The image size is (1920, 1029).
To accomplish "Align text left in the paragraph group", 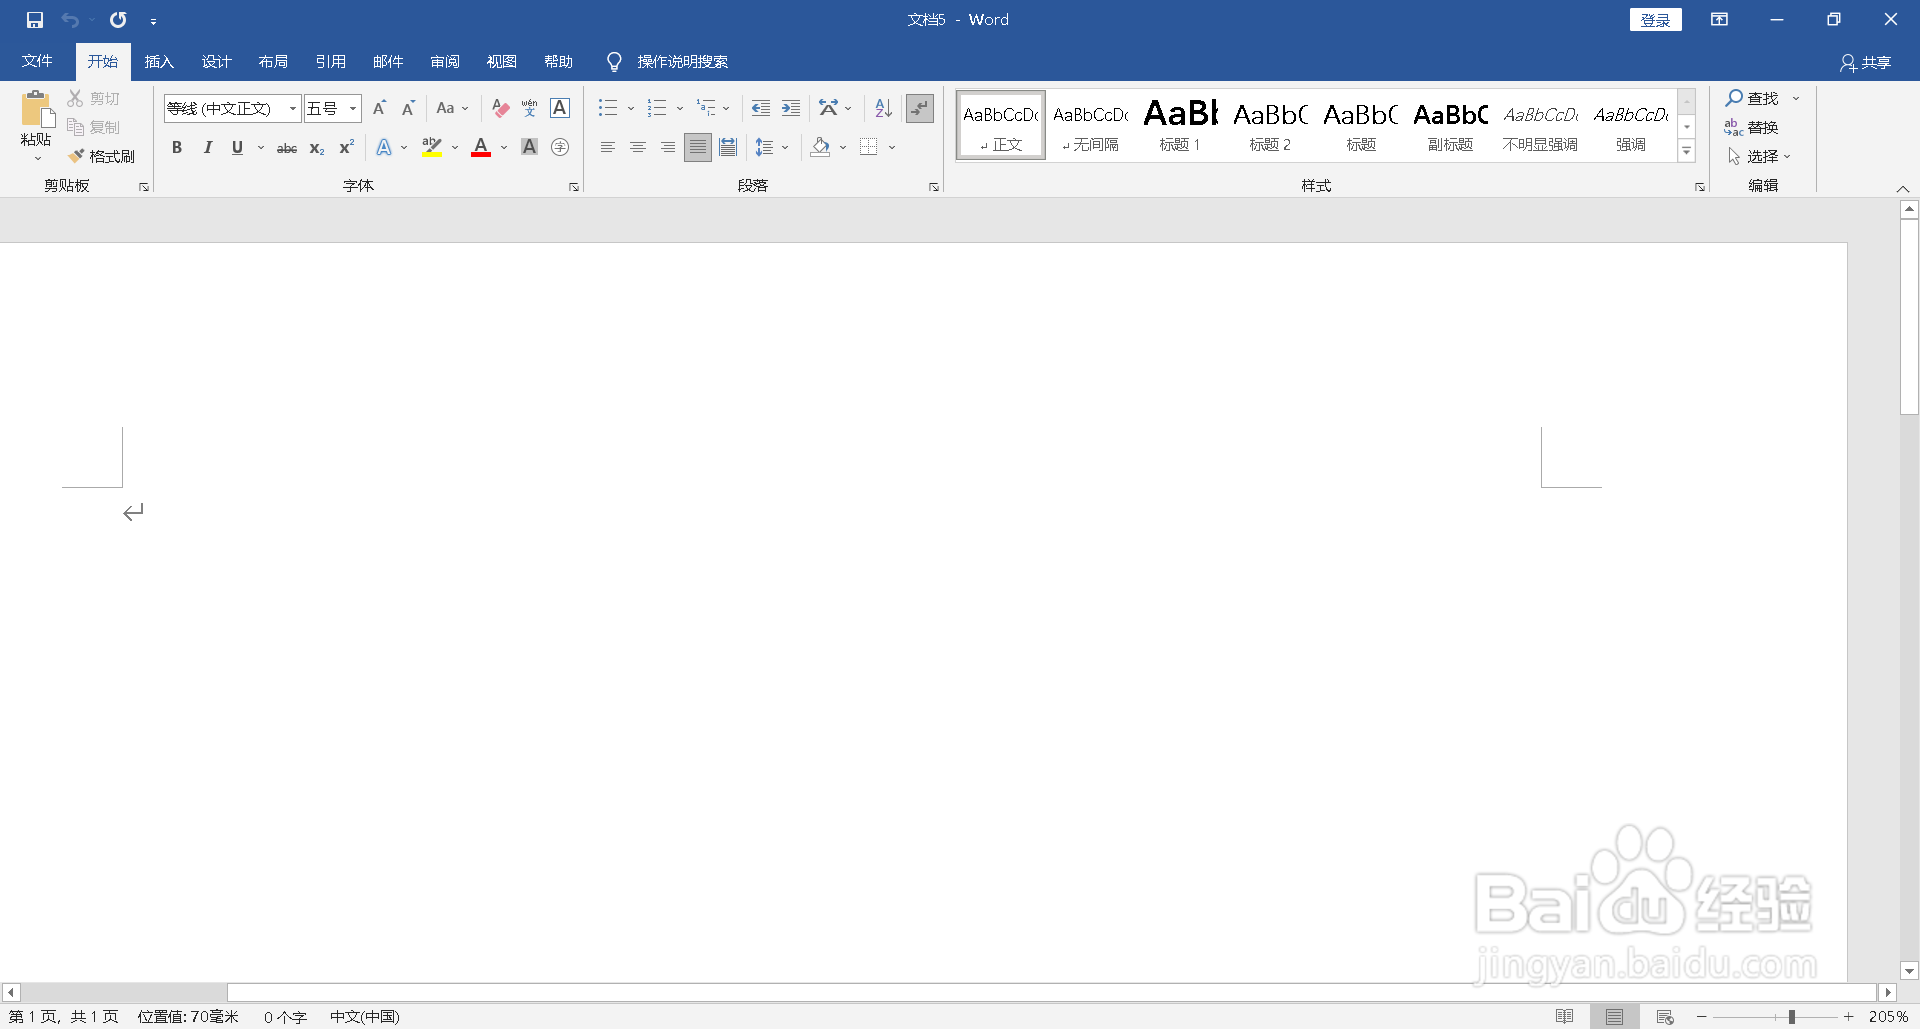I will point(607,147).
